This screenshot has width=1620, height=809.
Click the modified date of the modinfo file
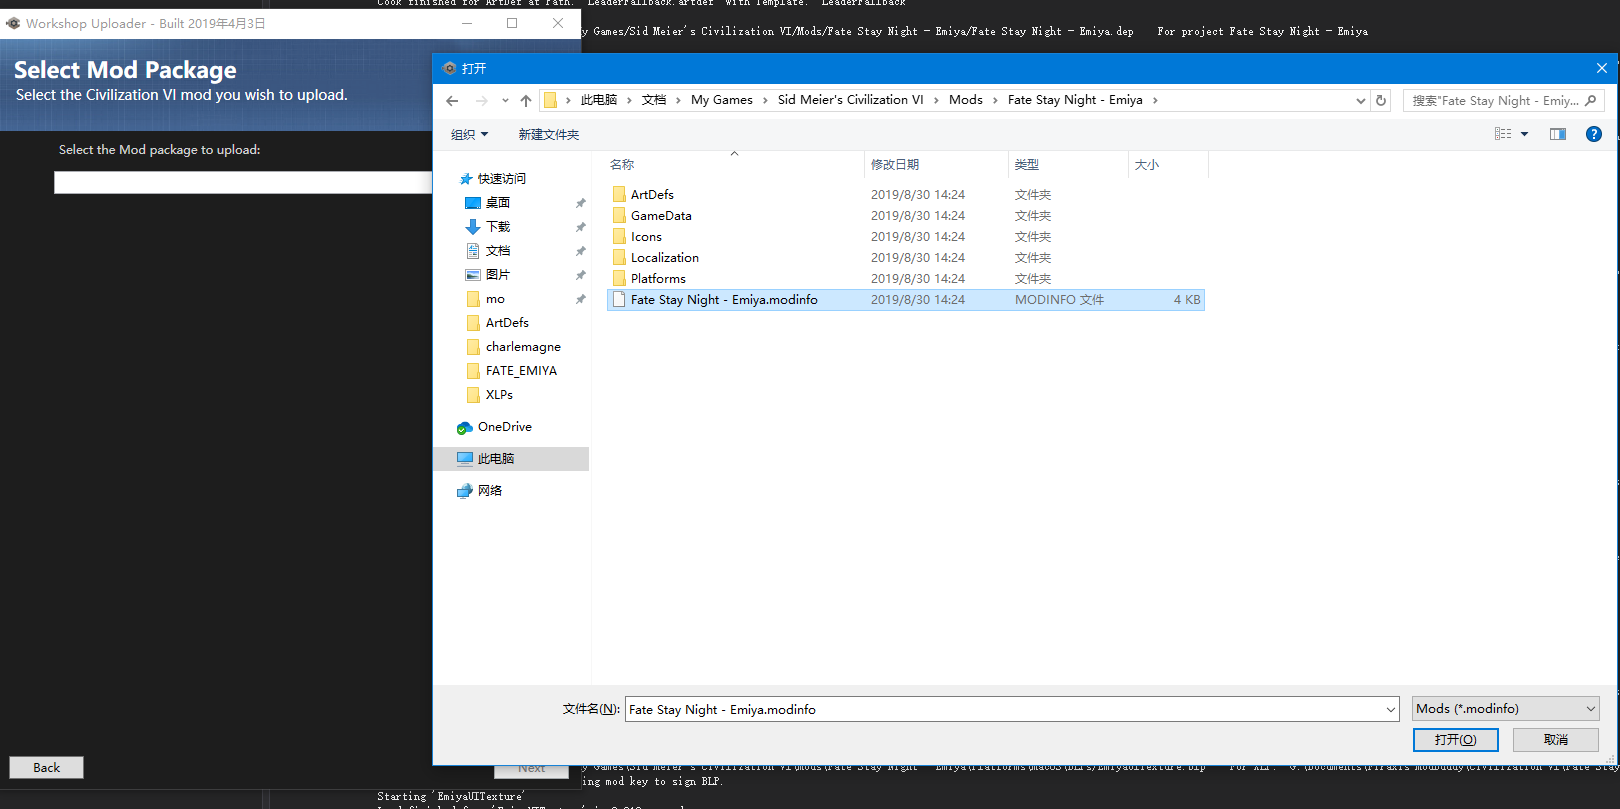[917, 299]
